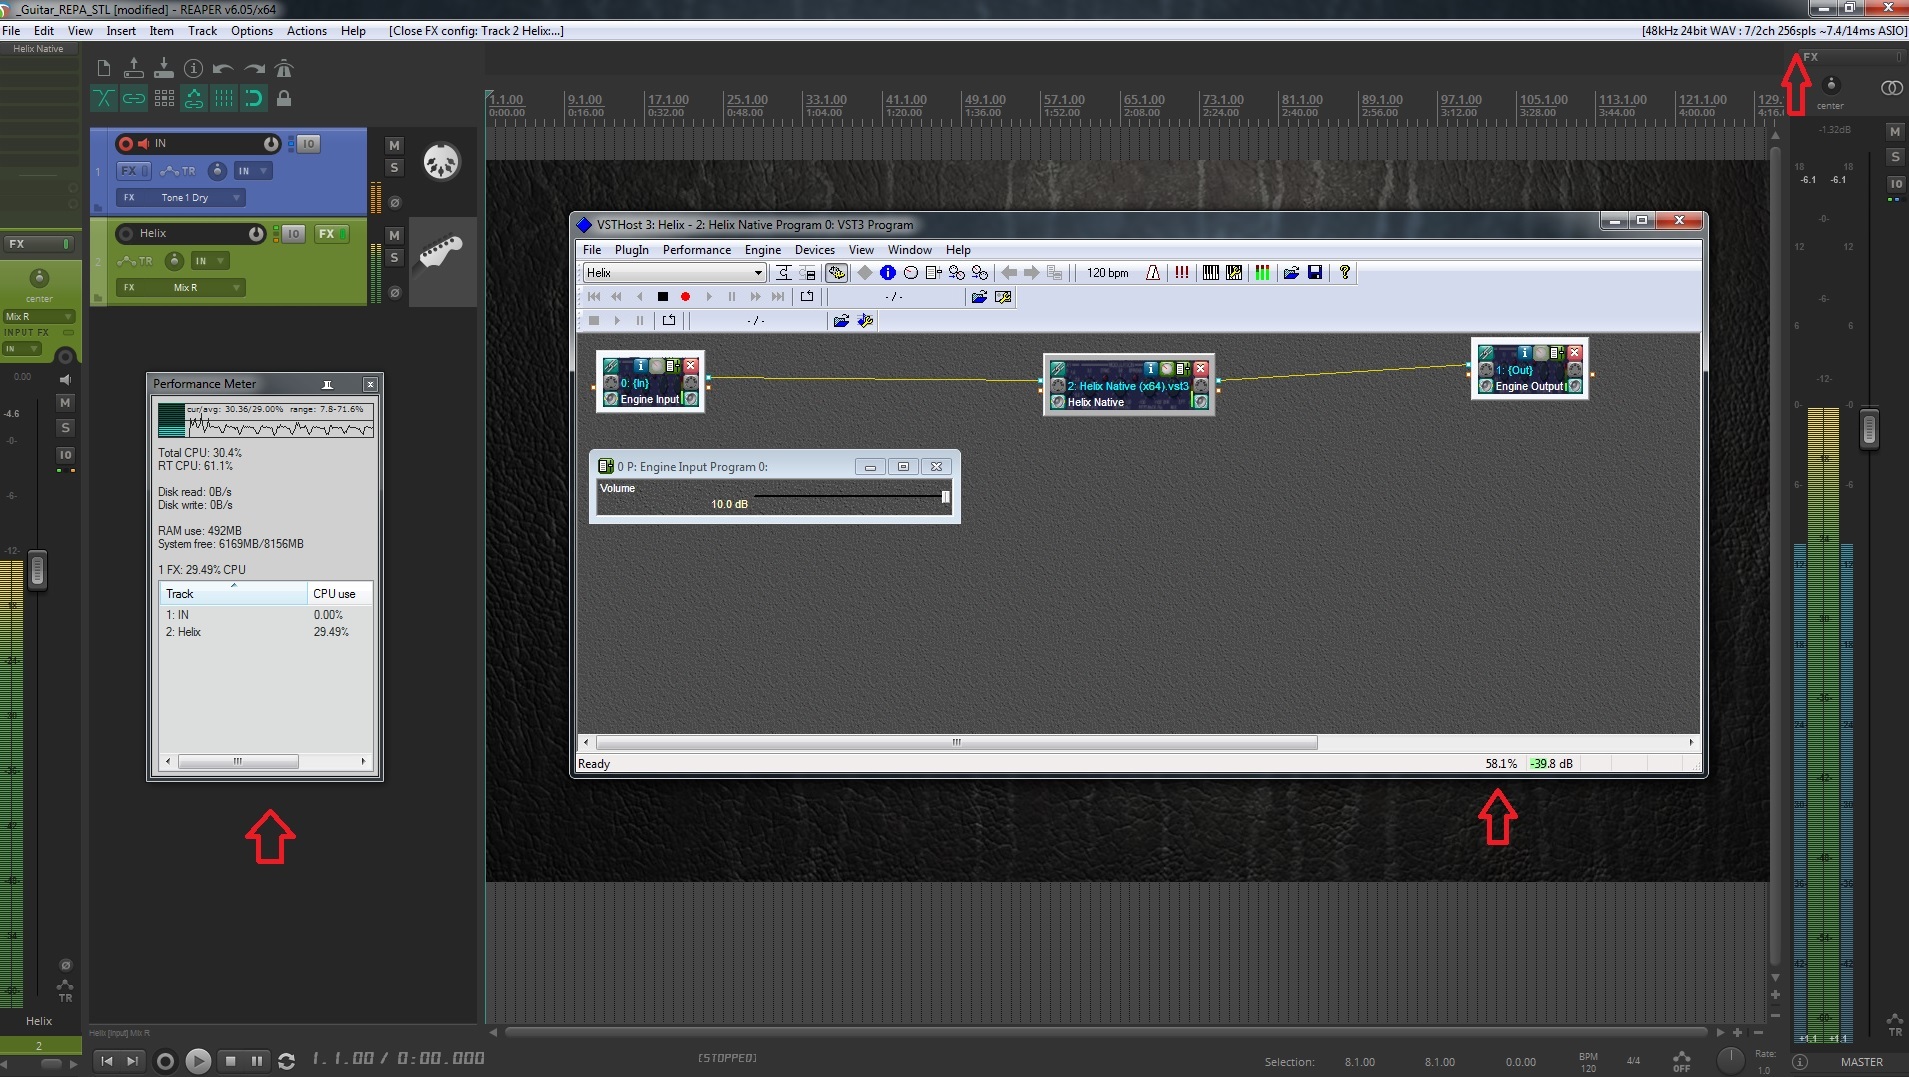Click the VSTHost horizontal scrollbar

coord(956,742)
